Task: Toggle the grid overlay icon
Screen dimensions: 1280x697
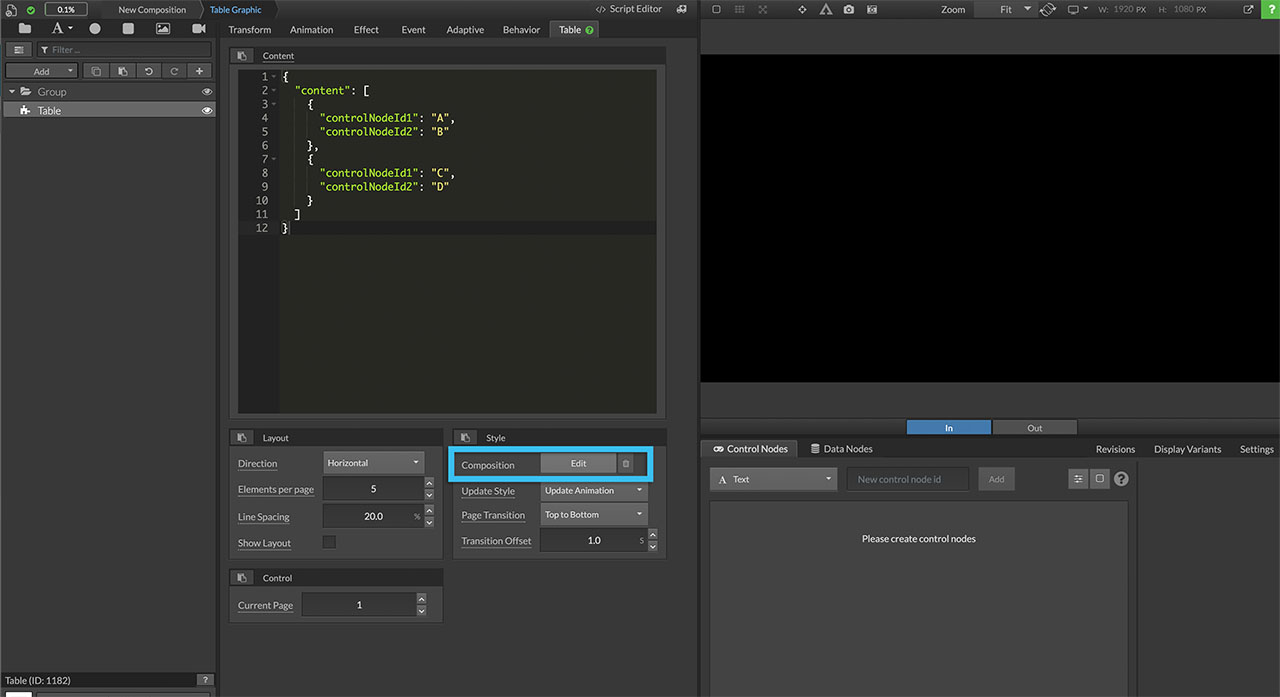Action: (739, 9)
